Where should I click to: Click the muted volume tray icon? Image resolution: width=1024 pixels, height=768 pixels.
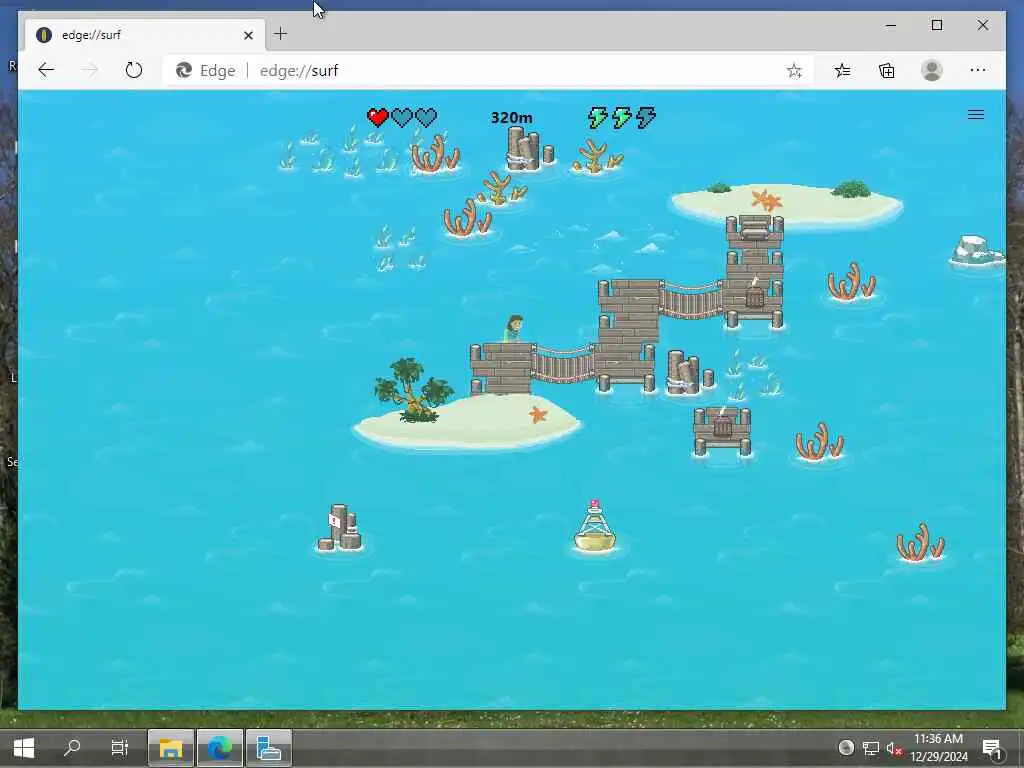[x=894, y=748]
